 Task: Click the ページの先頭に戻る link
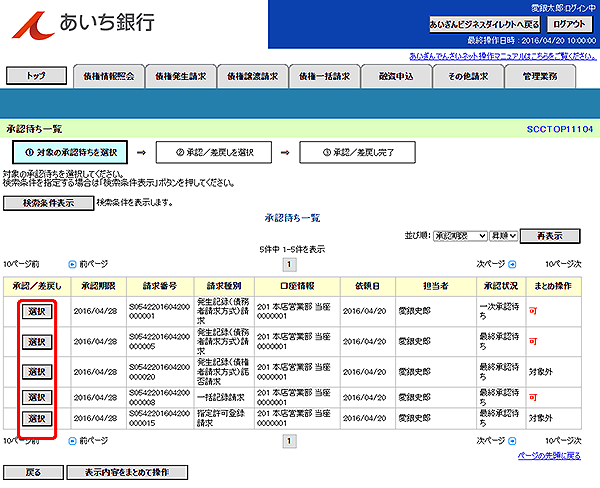(x=549, y=455)
